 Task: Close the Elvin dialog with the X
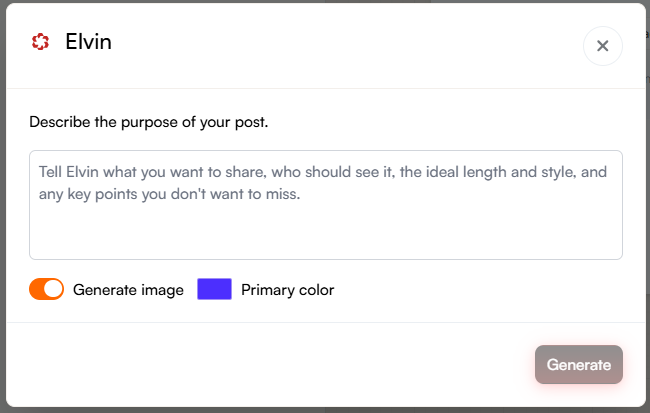602,46
